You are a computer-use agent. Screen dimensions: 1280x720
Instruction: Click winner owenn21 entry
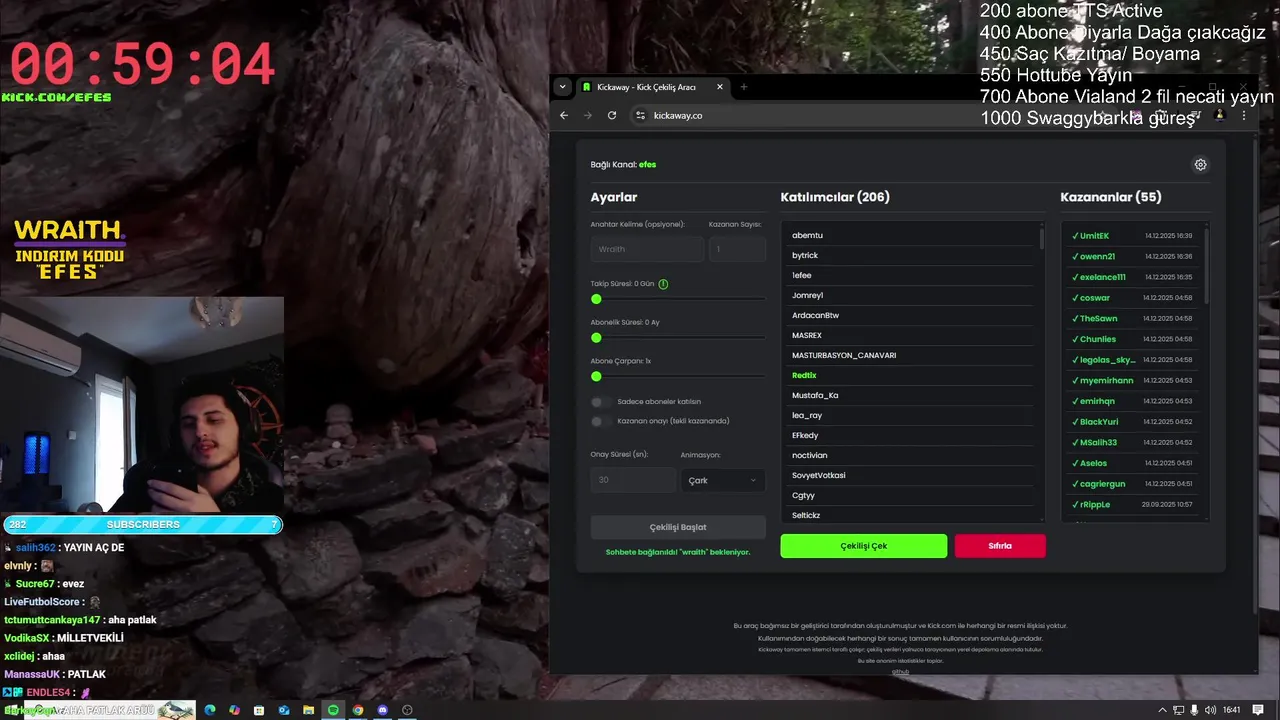[x=1132, y=256]
